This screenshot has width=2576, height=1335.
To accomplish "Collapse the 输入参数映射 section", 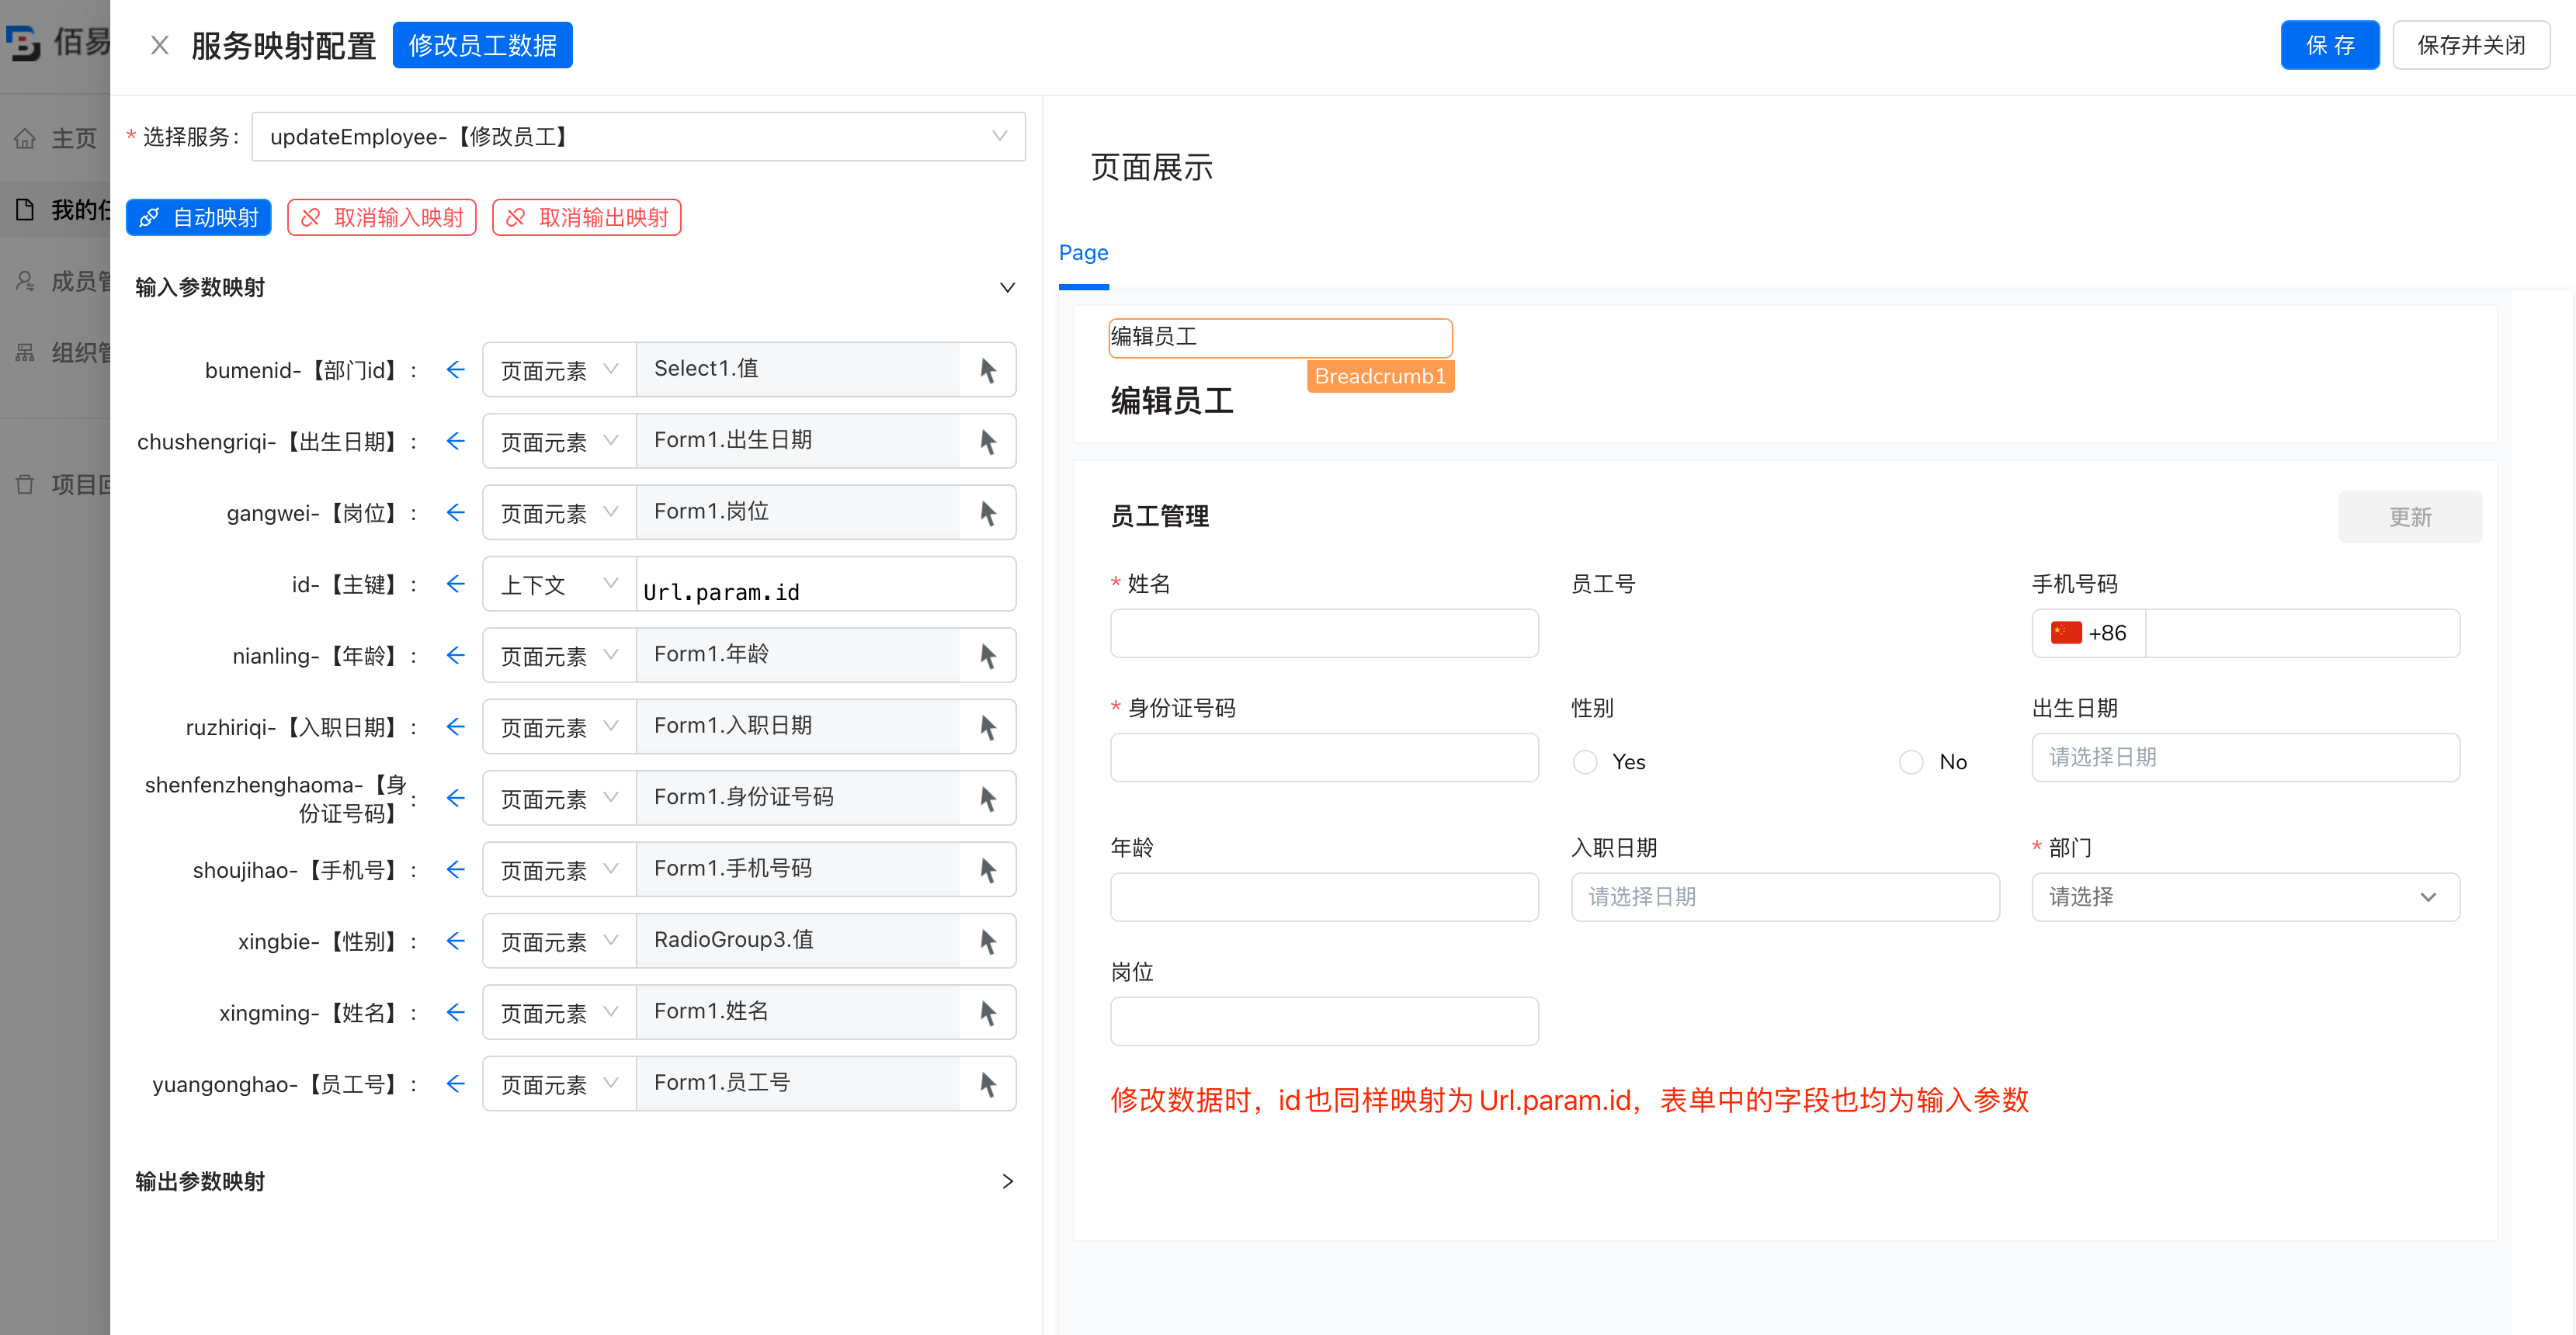I will click(x=1007, y=288).
